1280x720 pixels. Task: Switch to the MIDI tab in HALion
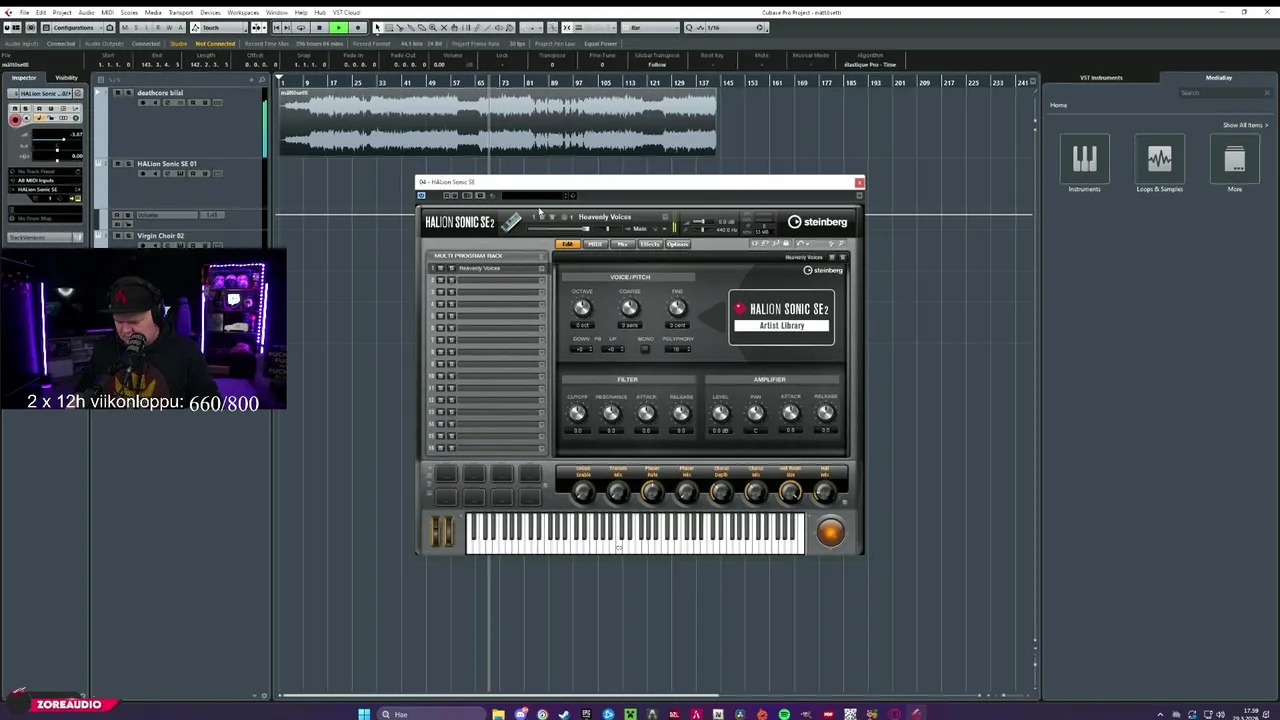(x=595, y=244)
